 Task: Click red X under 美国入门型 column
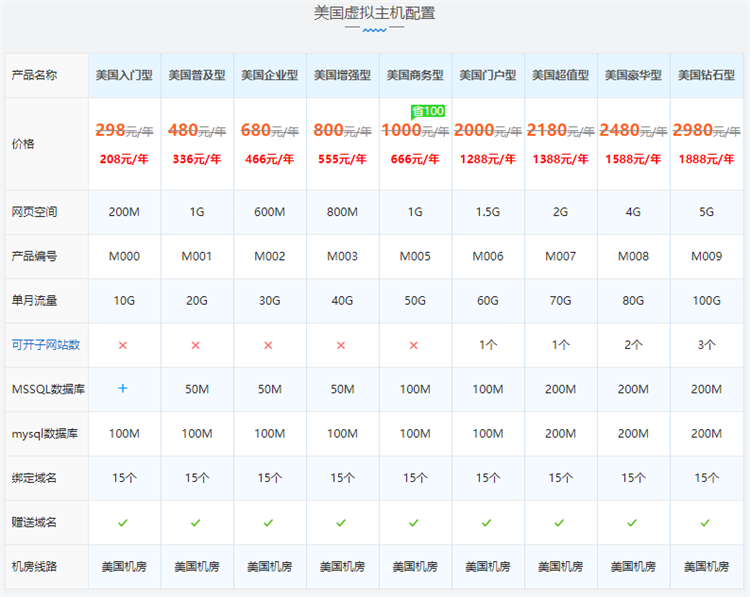(x=123, y=345)
